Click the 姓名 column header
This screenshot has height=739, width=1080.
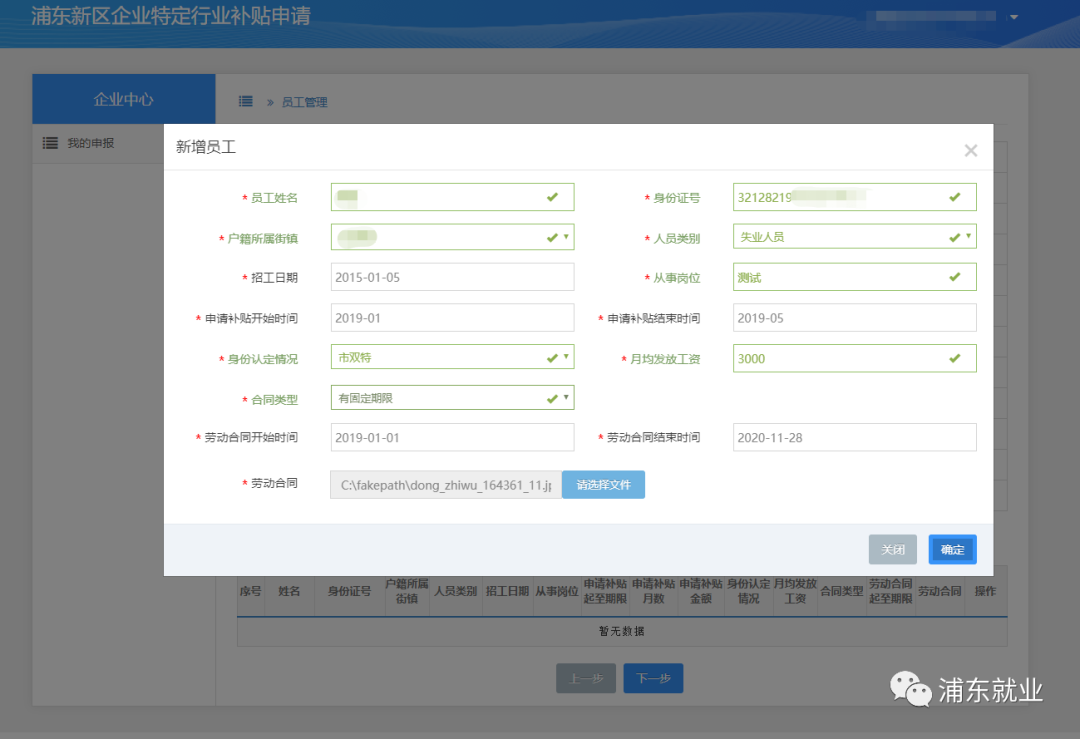pyautogui.click(x=289, y=591)
